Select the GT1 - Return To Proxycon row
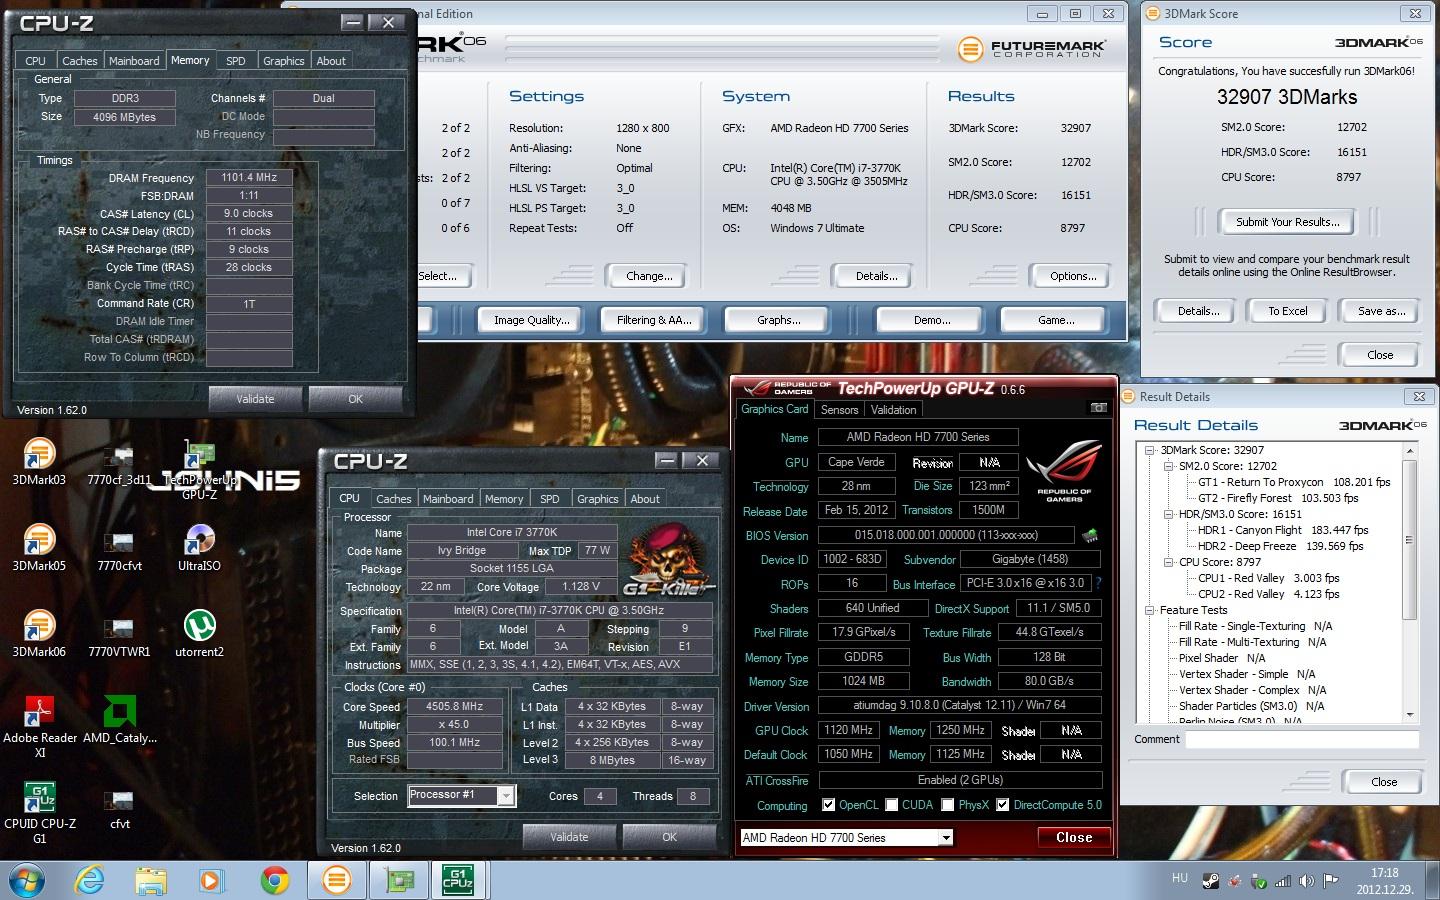 pos(1294,482)
